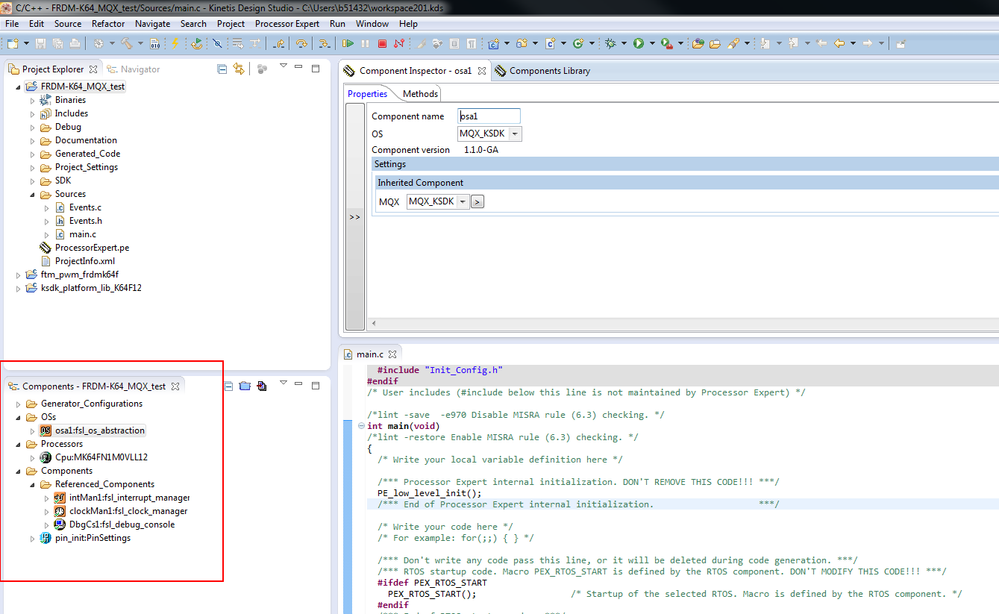Click the External Tools run icon
This screenshot has height=614, width=999.
point(666,43)
